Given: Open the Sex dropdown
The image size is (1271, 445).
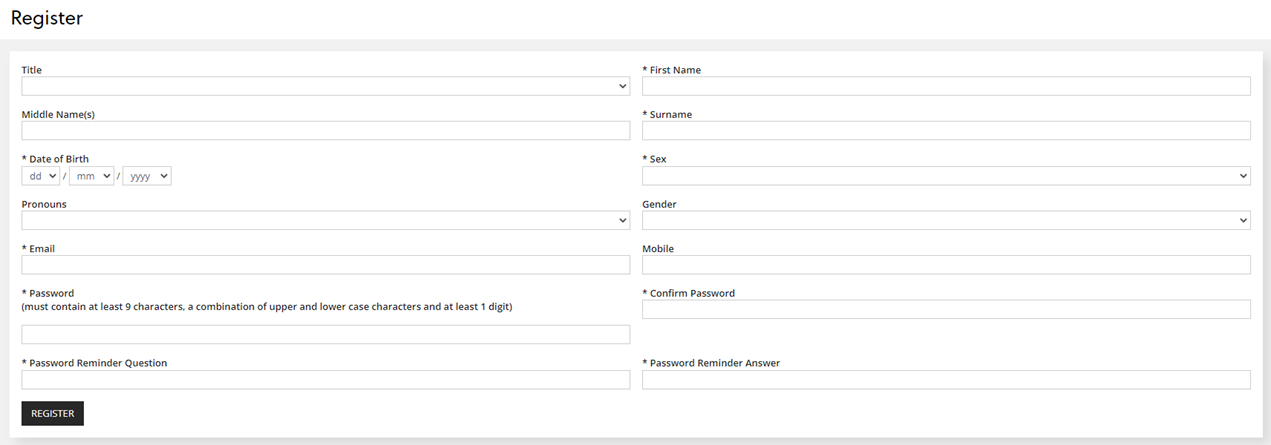Looking at the screenshot, I should pos(945,176).
